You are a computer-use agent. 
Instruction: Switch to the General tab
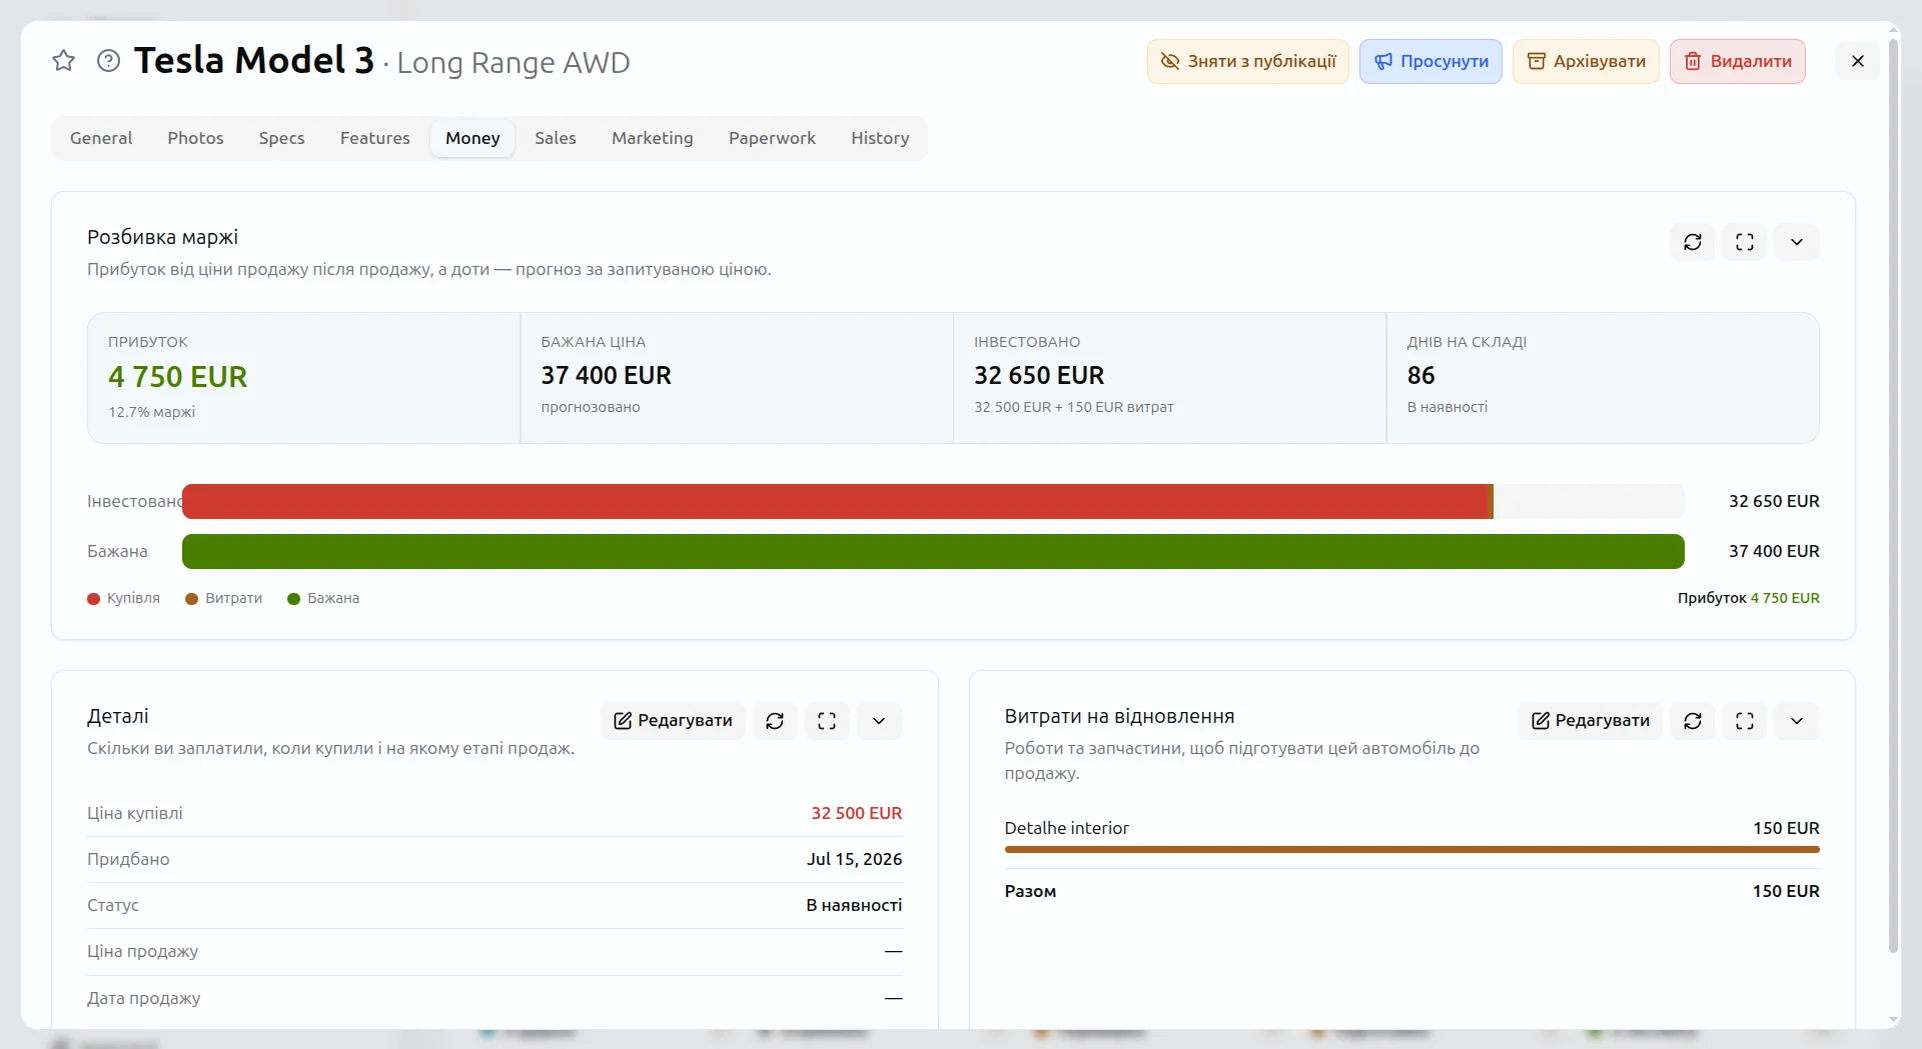point(101,138)
